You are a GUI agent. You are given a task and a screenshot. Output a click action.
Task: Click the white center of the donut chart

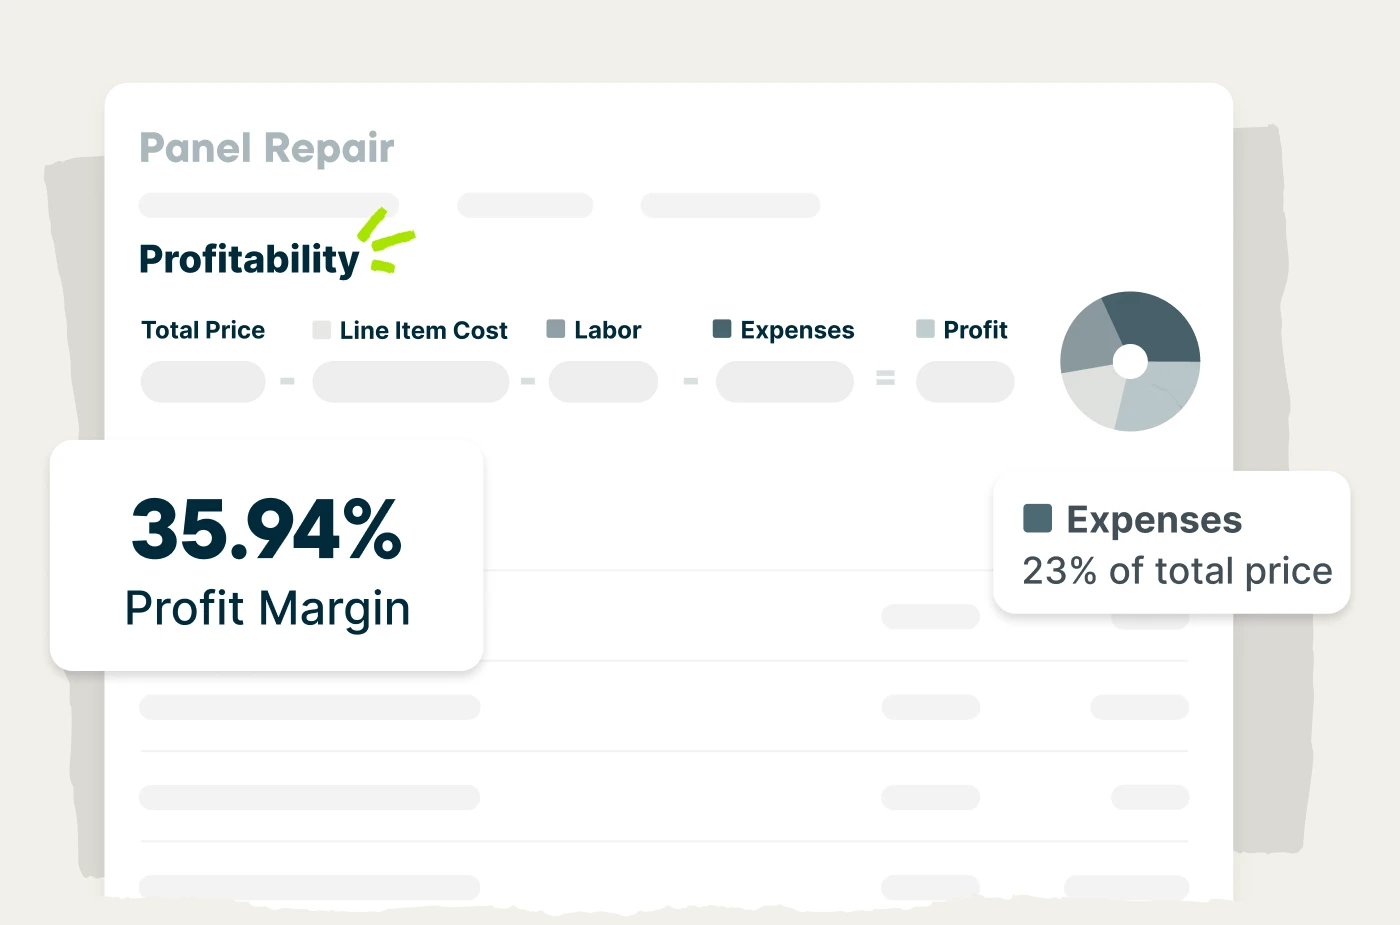point(1130,361)
